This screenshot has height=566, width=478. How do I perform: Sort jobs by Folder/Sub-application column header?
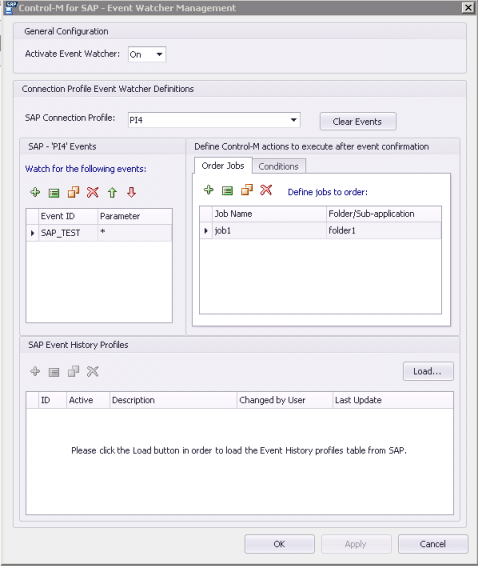pyautogui.click(x=384, y=214)
